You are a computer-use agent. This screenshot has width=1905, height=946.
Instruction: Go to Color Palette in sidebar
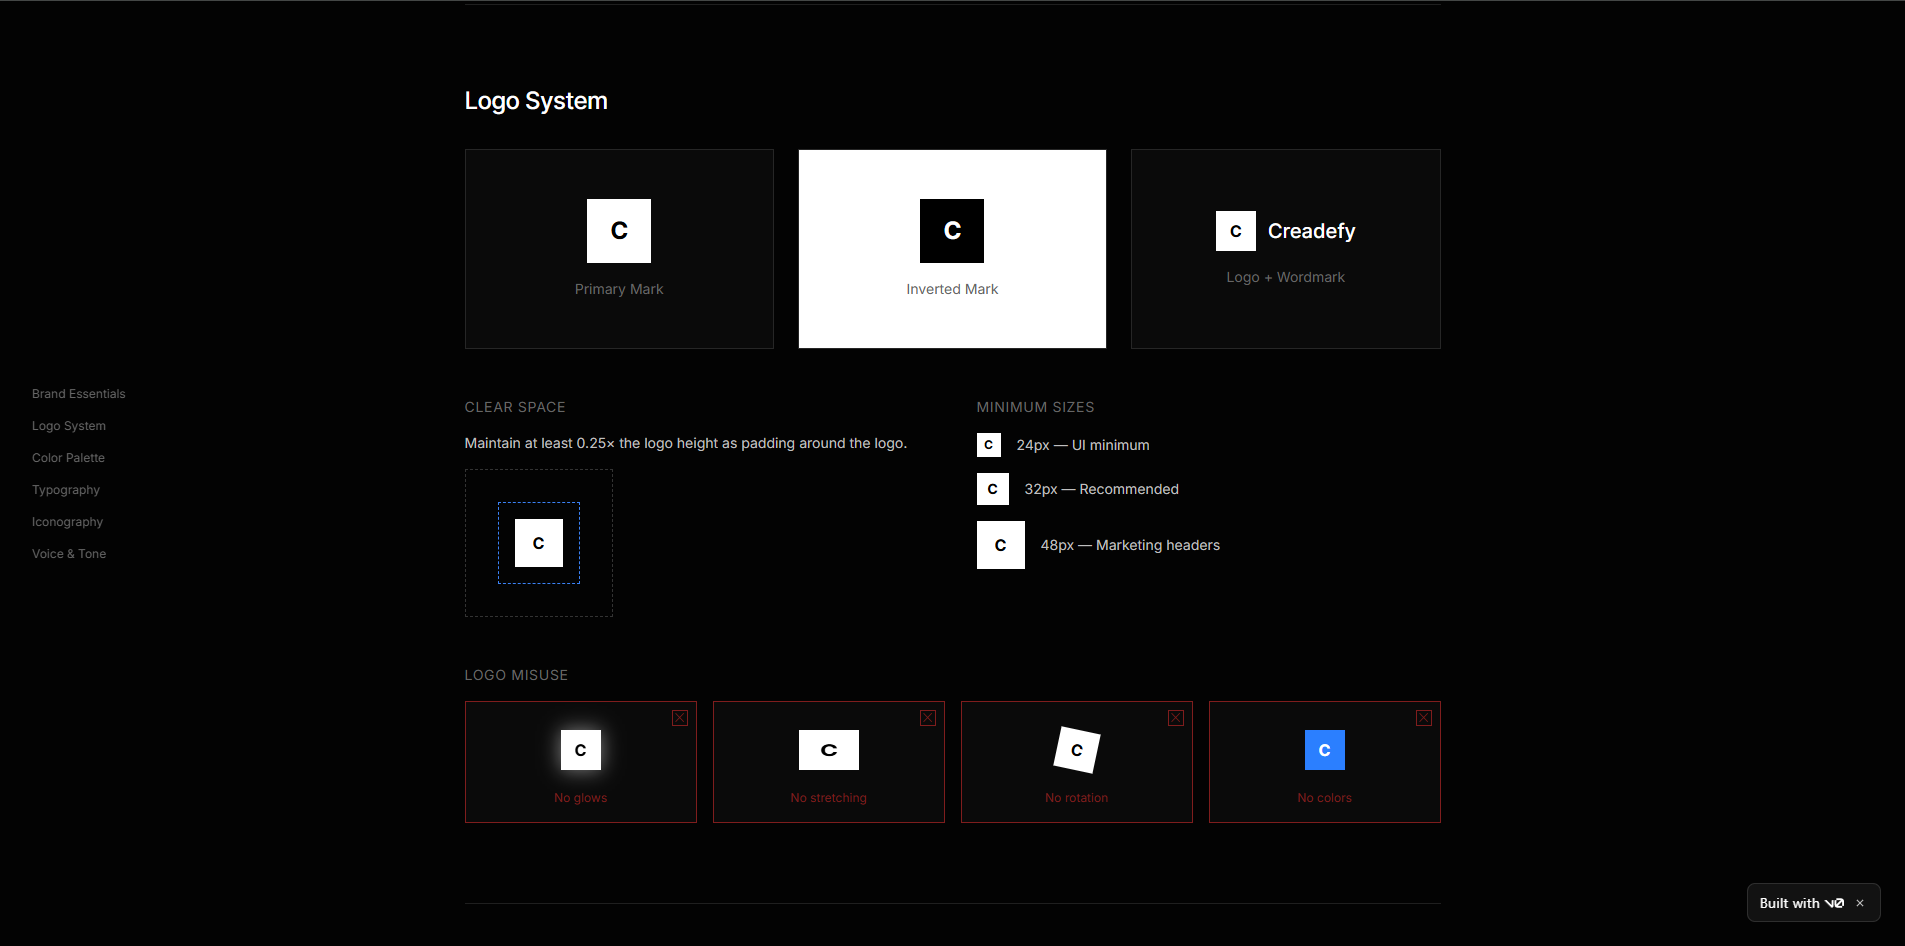tap(68, 458)
